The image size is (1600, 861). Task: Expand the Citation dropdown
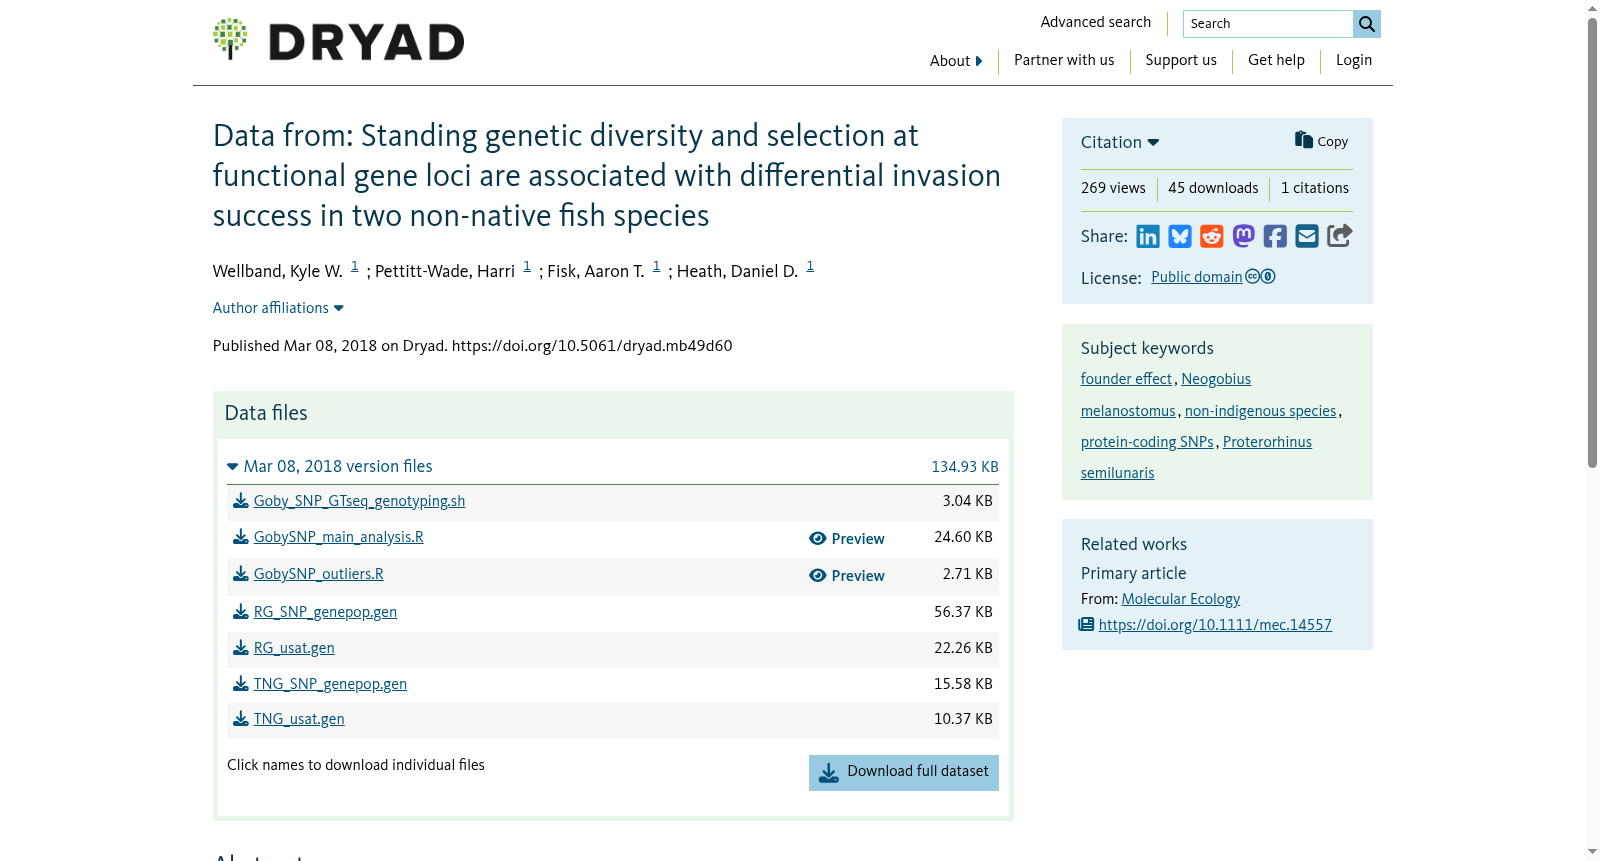click(1120, 142)
